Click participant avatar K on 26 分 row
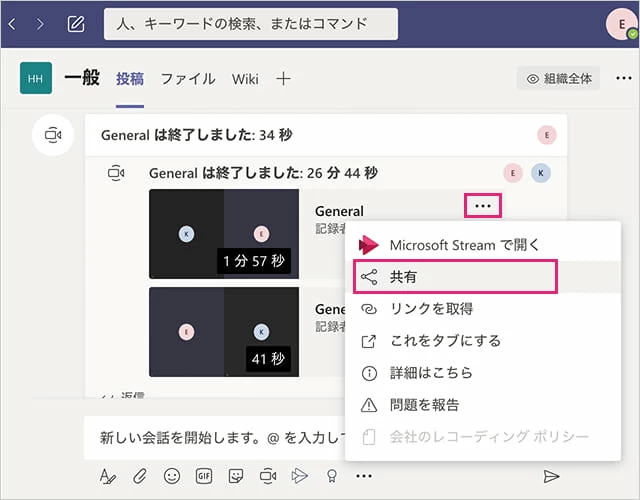The image size is (640, 500). 541,173
